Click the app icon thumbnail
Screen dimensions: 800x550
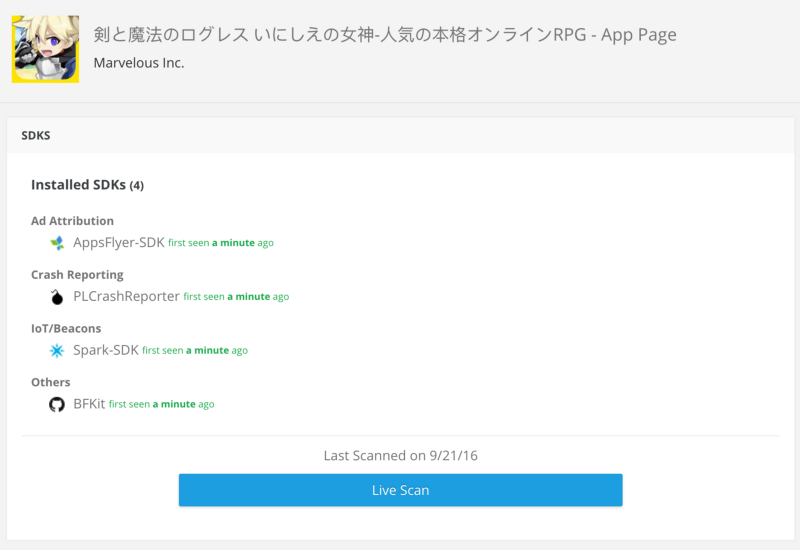(x=45, y=49)
